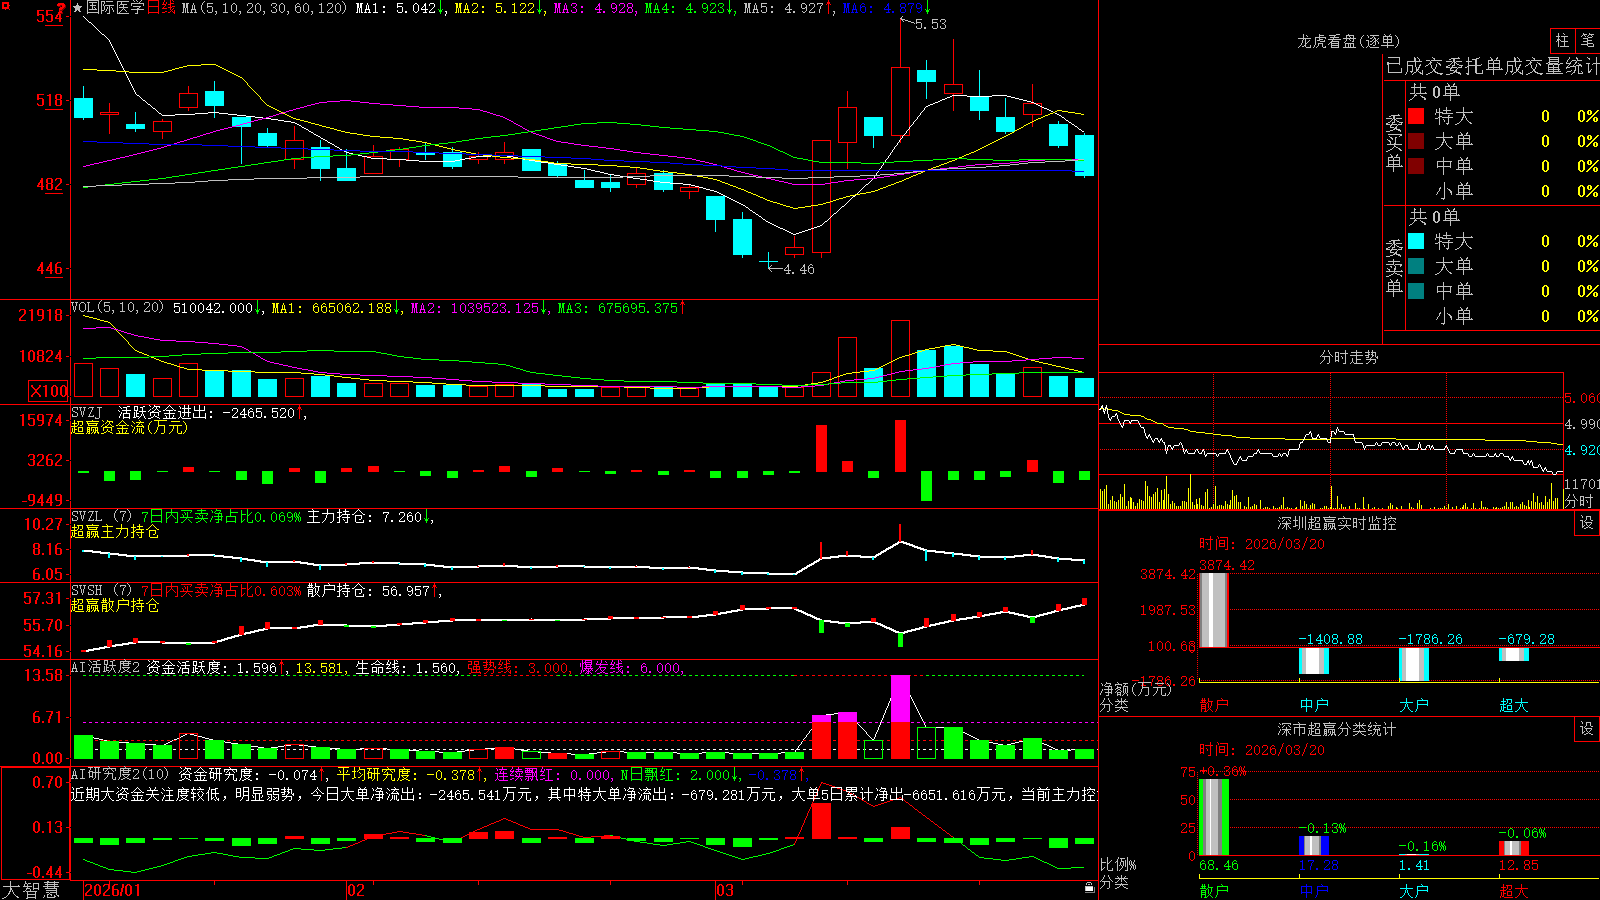
Task: Click the teal 中单 sell order swatch
Action: coord(1416,291)
